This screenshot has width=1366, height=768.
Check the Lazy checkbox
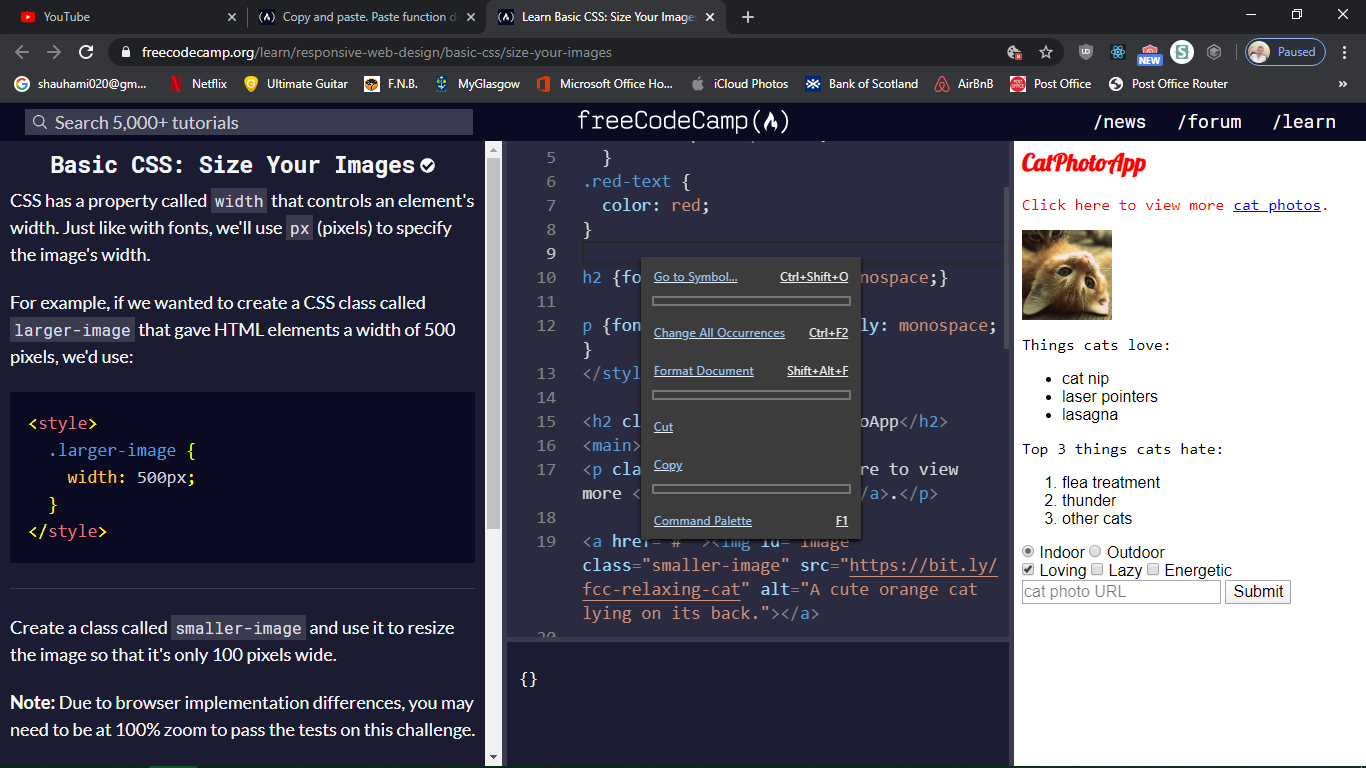(x=1097, y=570)
